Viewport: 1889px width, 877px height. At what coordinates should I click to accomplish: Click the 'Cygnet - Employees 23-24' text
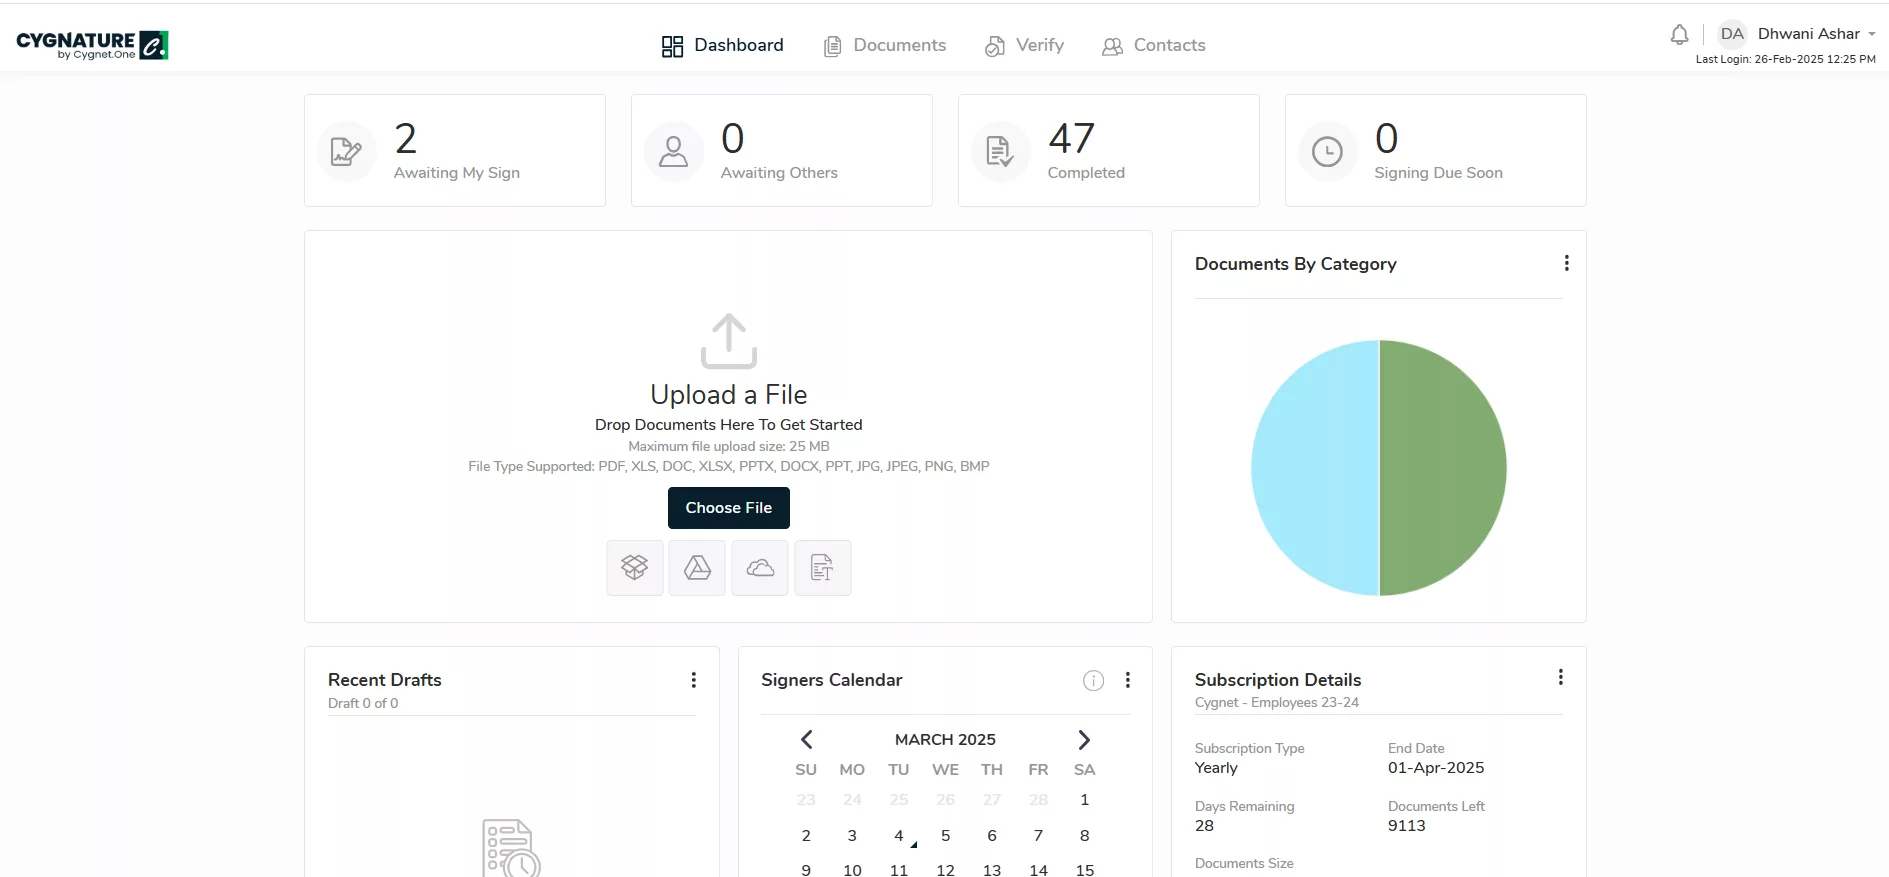point(1277,703)
